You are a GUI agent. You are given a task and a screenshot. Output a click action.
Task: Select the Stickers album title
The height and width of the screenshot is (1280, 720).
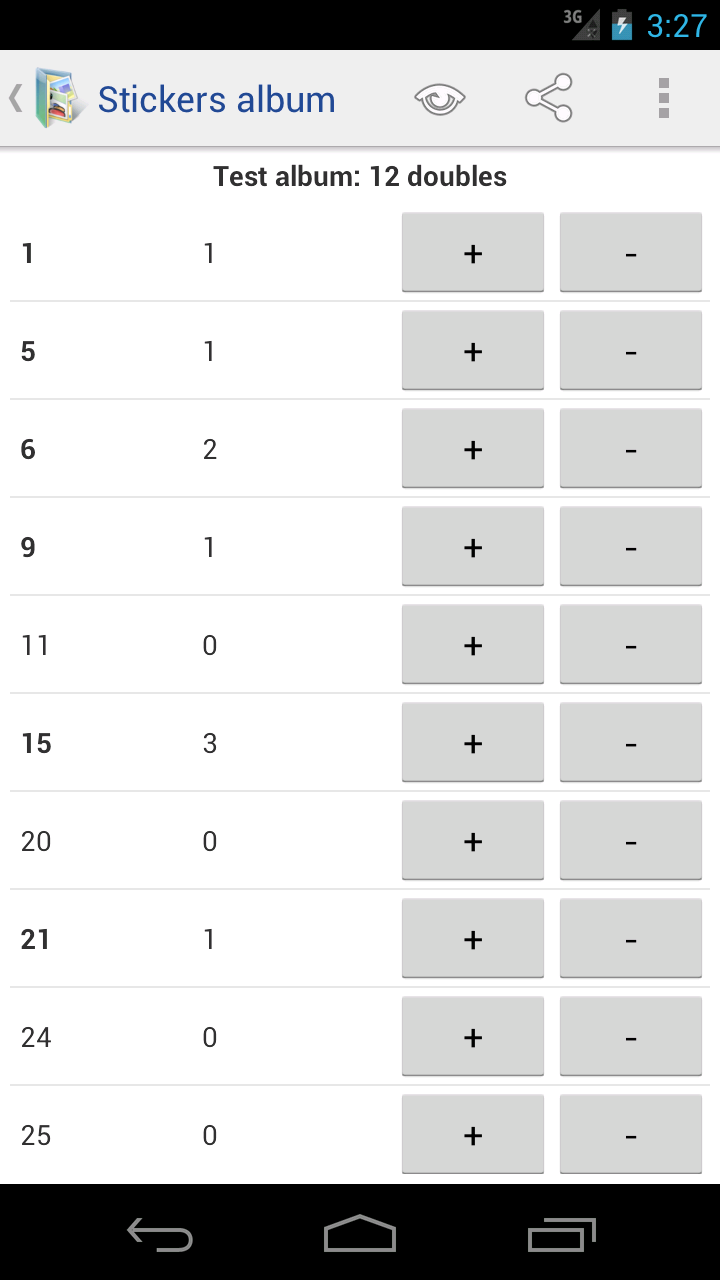(216, 100)
